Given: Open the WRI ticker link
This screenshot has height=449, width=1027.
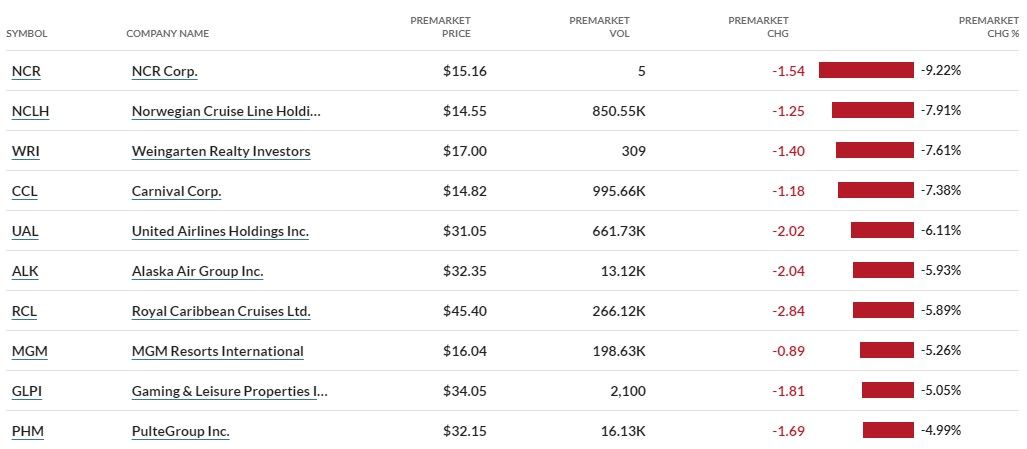Looking at the screenshot, I should [25, 151].
